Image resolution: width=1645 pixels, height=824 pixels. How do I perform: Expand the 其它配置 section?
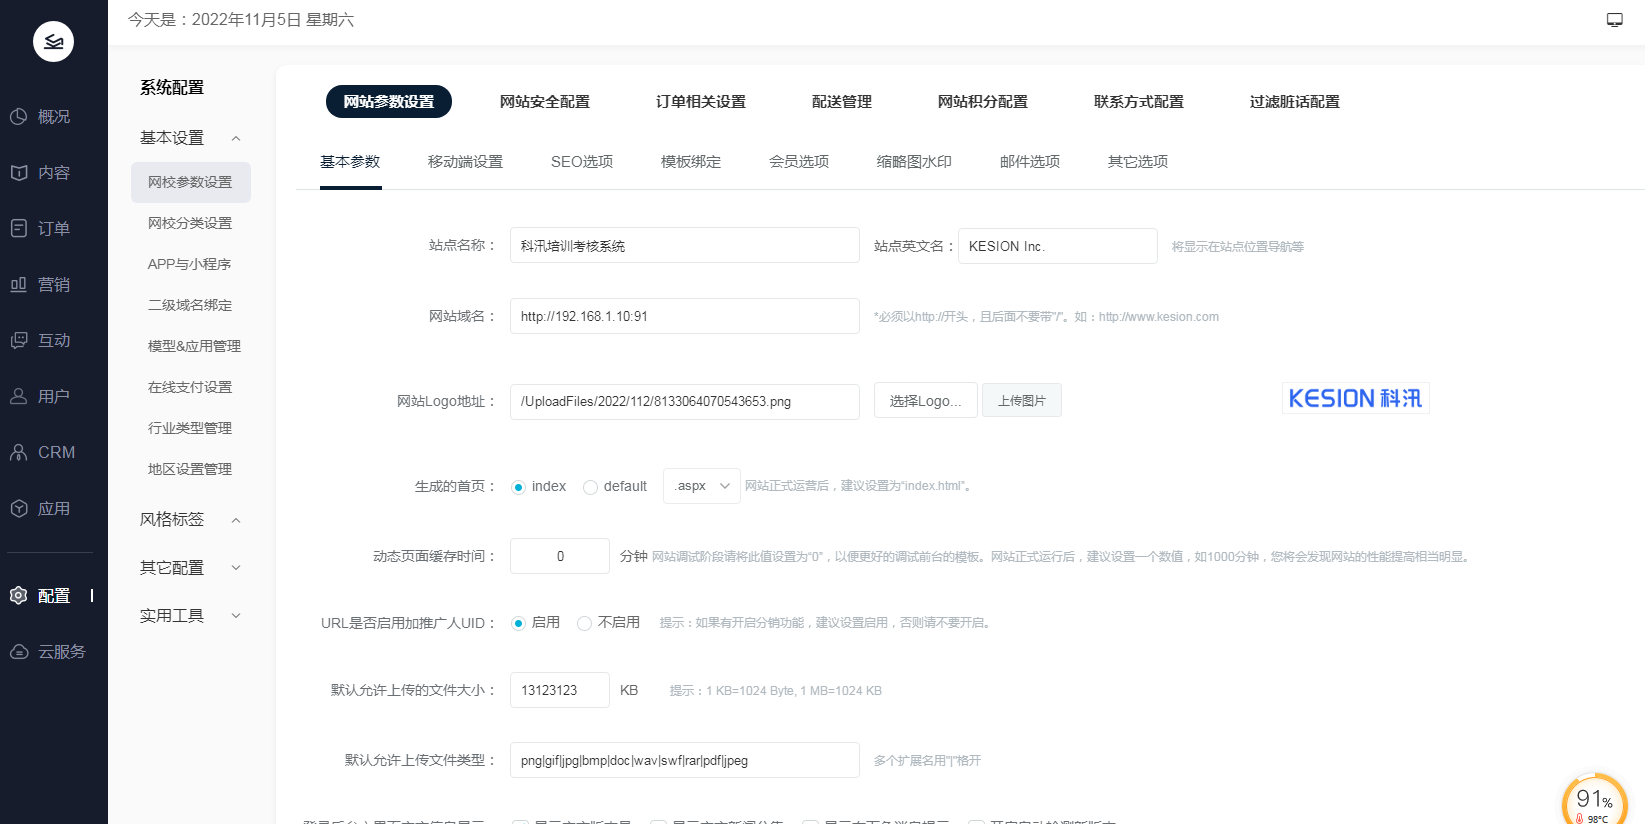236,568
